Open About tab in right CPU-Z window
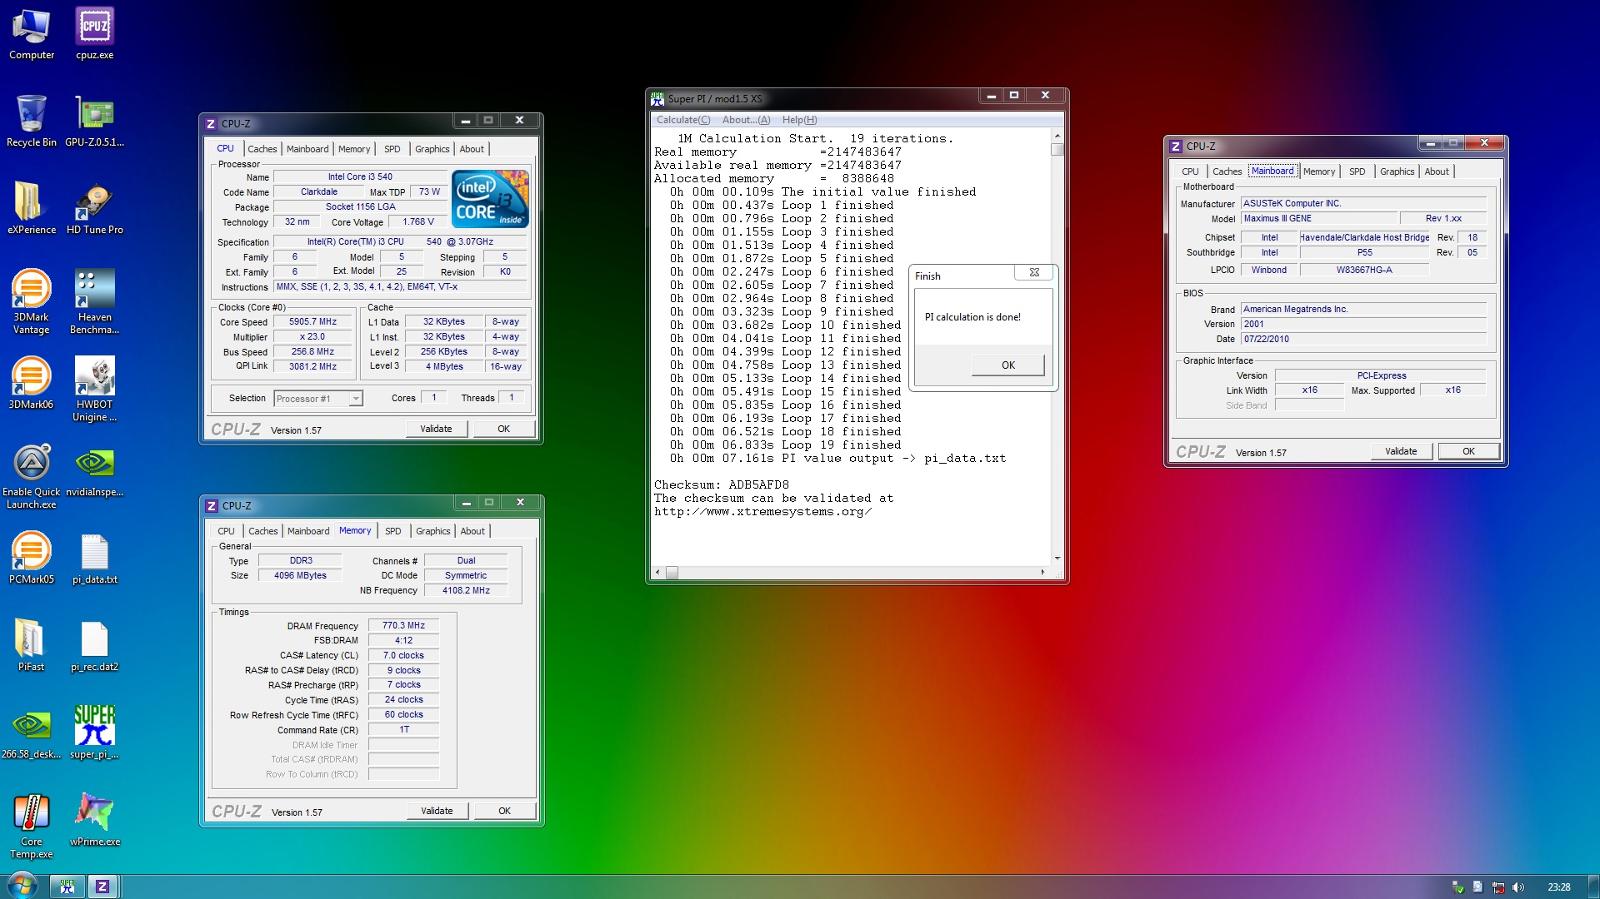Screen dimensions: 1600x899 click(1436, 171)
